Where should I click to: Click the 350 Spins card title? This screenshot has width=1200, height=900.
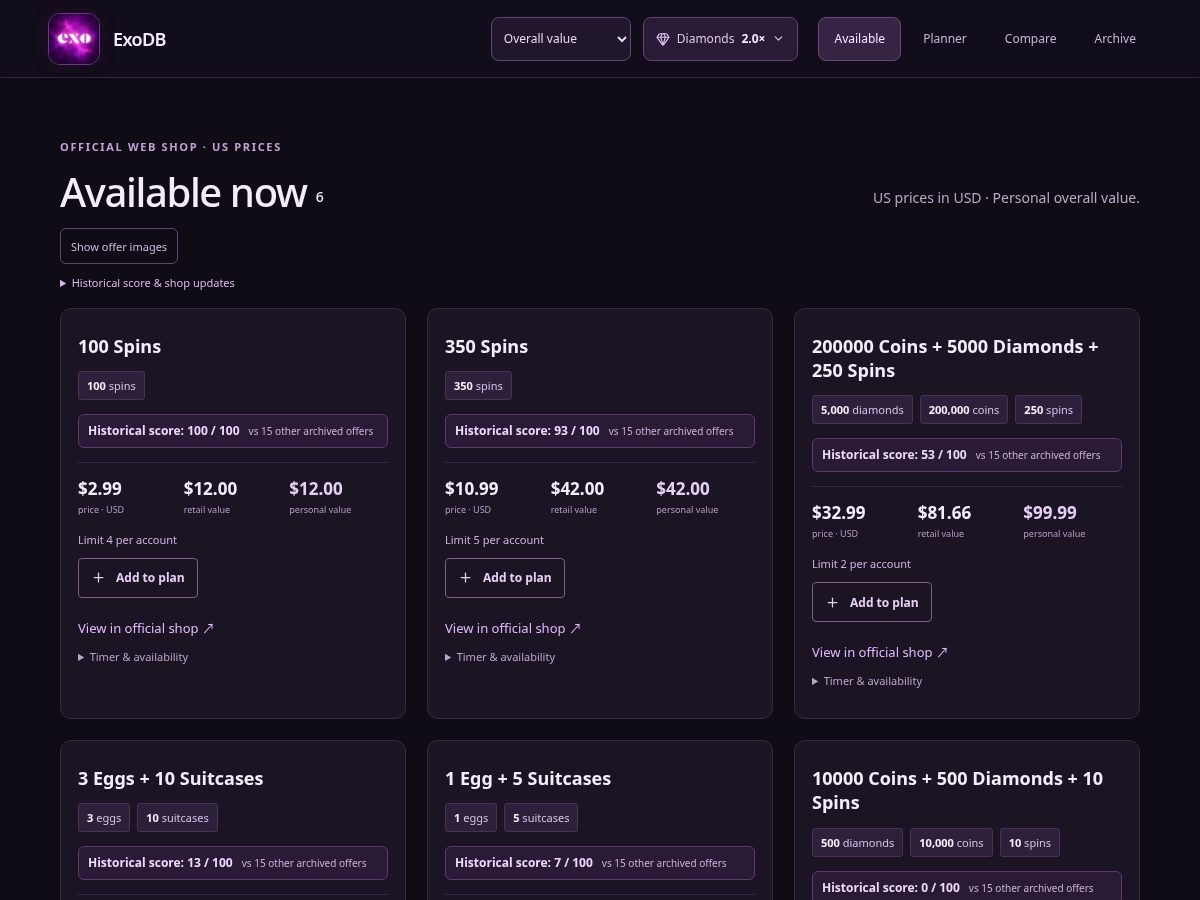[x=487, y=347]
